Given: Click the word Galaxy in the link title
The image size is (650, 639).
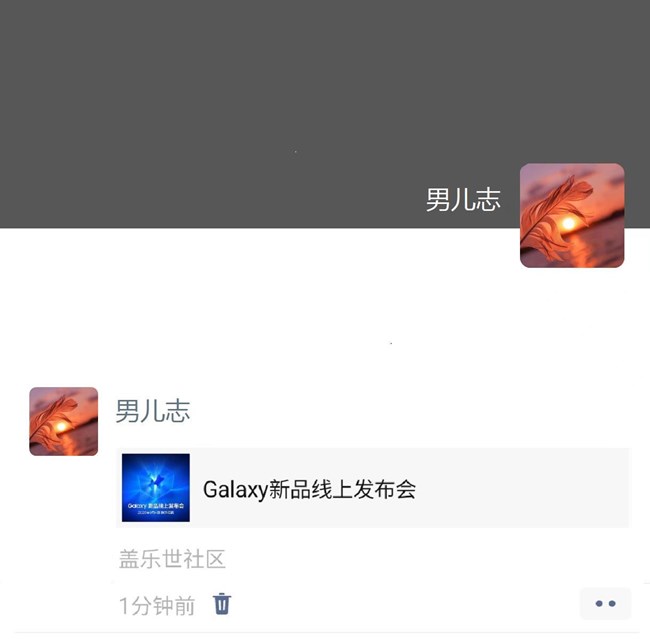Looking at the screenshot, I should click(x=235, y=490).
